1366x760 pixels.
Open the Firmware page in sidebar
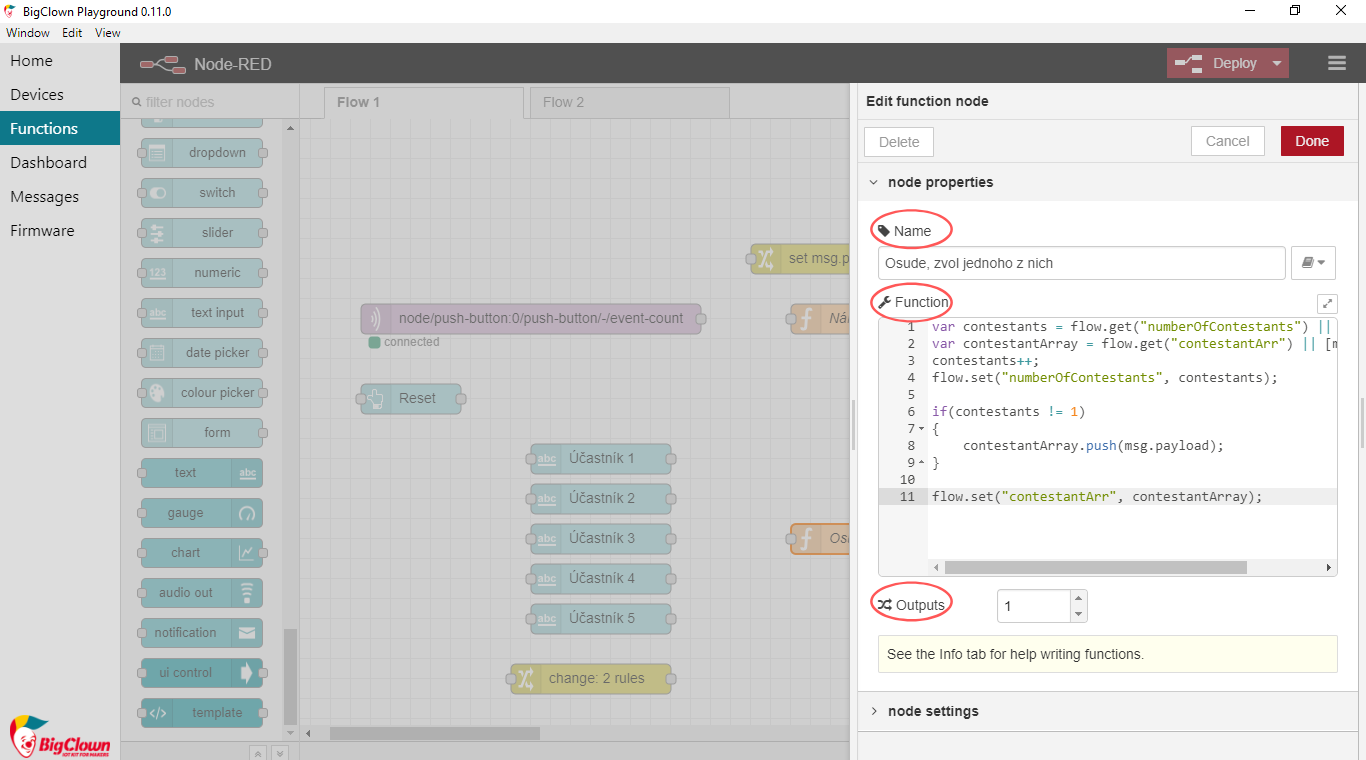(x=60, y=230)
